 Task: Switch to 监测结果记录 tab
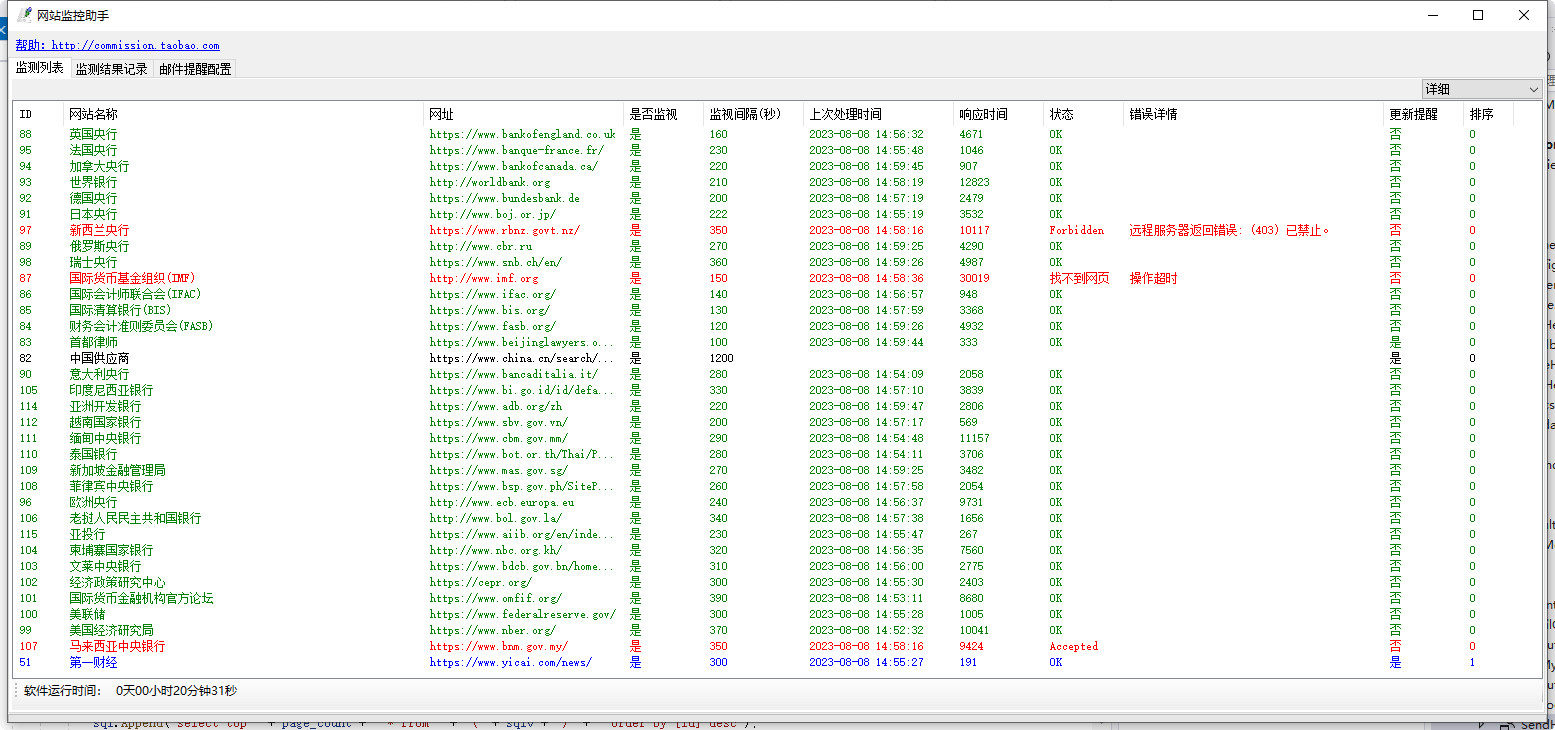coord(111,69)
